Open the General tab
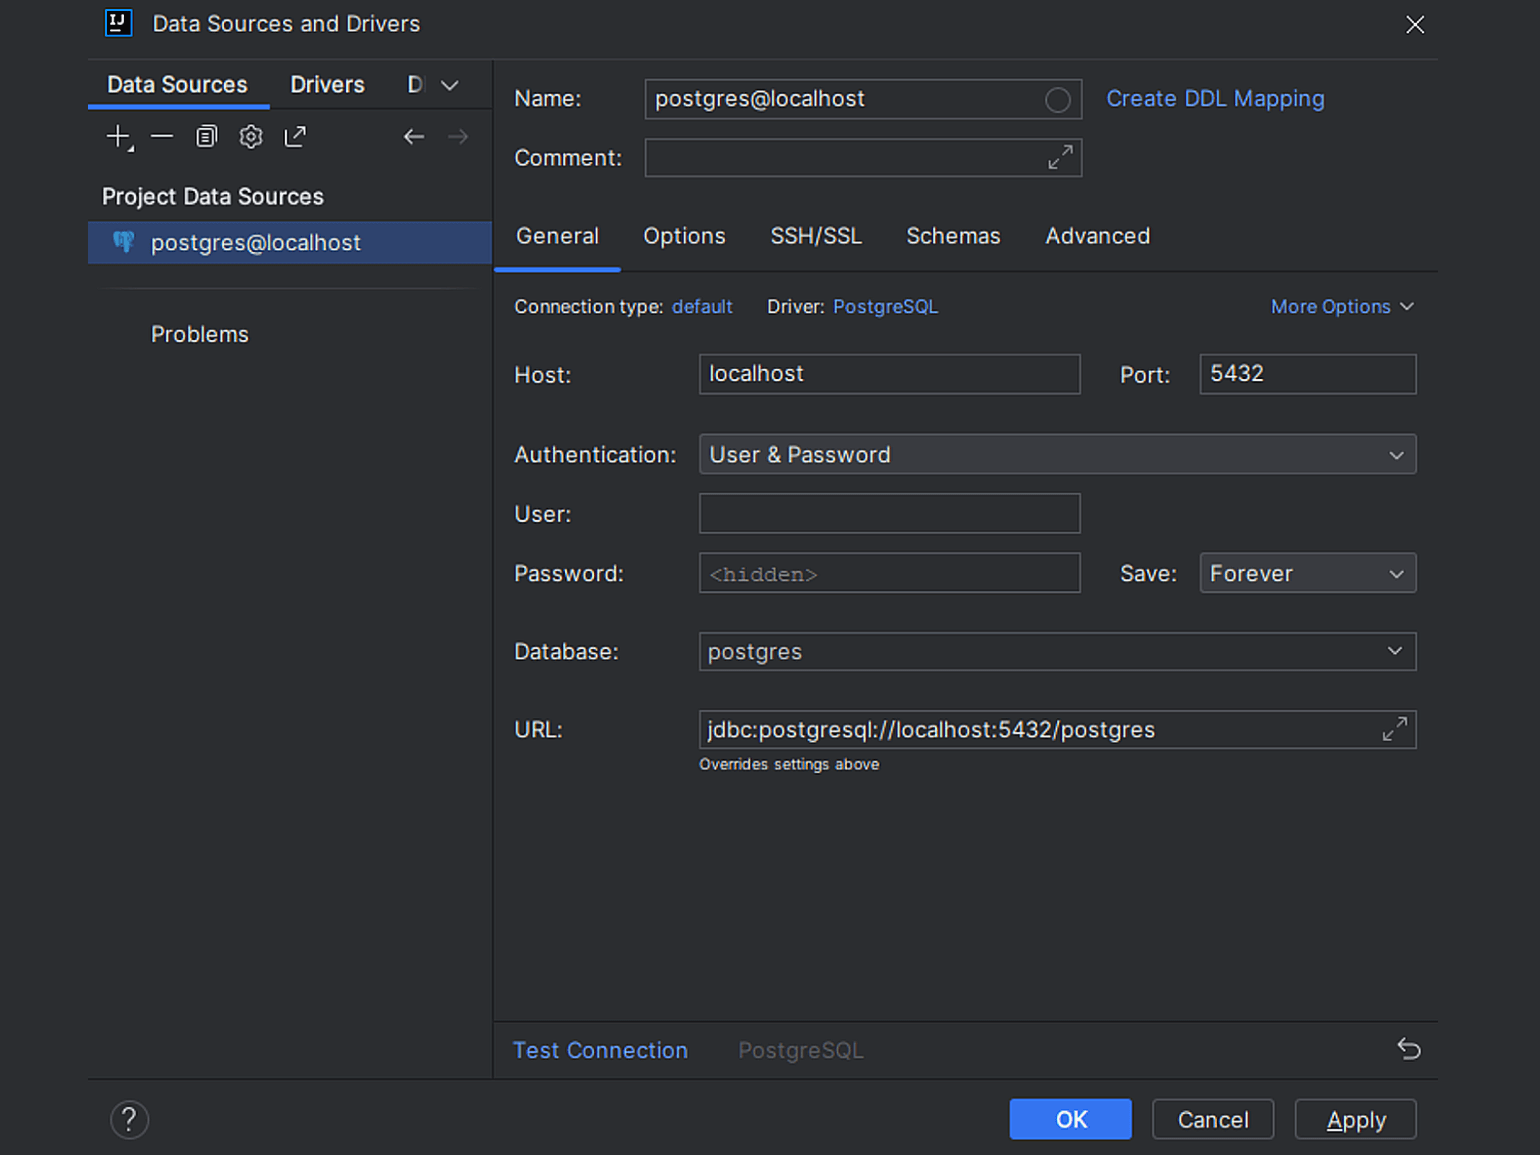Image resolution: width=1540 pixels, height=1155 pixels. click(x=557, y=236)
